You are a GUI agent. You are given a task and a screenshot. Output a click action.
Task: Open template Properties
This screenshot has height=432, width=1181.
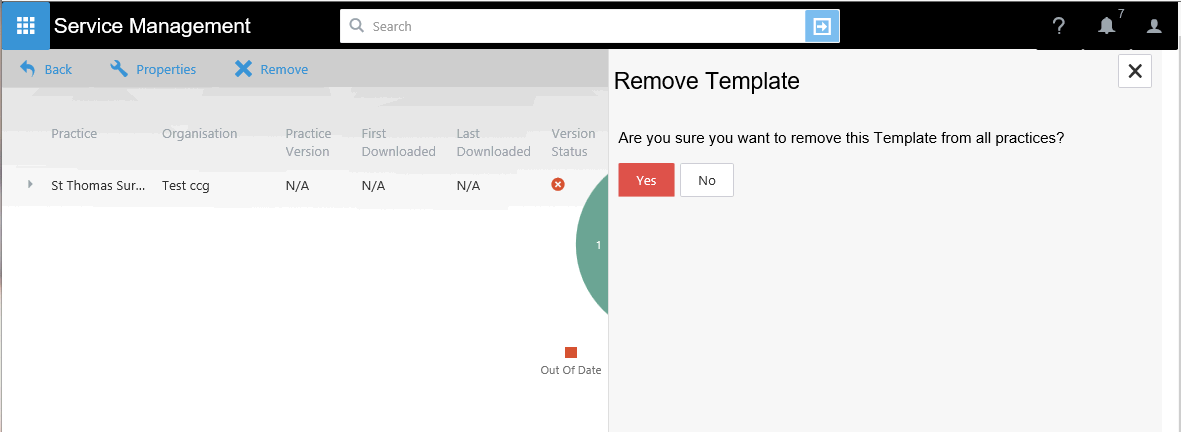(153, 69)
